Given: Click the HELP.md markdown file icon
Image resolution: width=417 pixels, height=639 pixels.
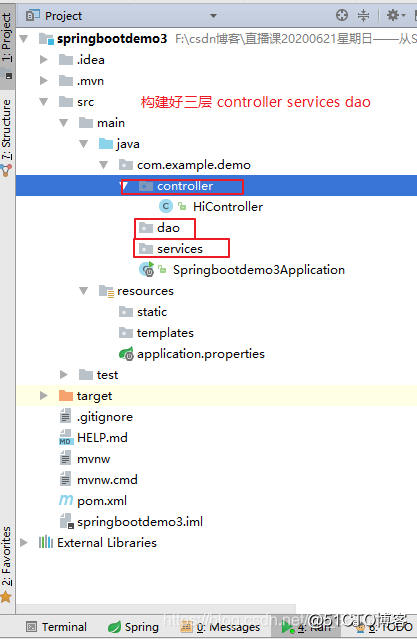Looking at the screenshot, I should [x=65, y=437].
